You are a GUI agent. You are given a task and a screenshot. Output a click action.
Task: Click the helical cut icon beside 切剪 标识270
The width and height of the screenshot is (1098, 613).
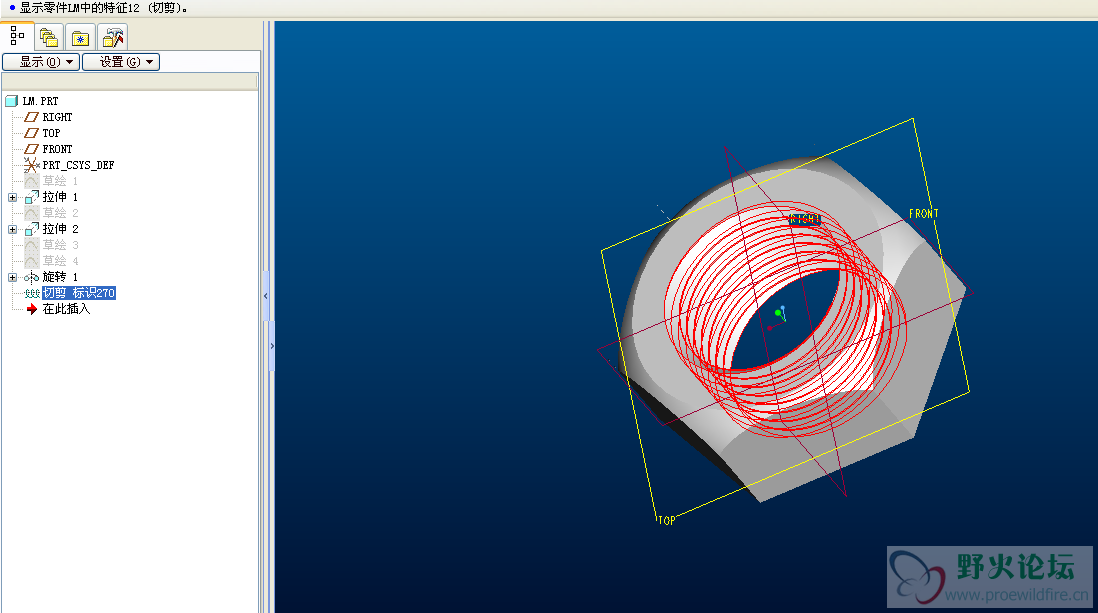pos(32,294)
